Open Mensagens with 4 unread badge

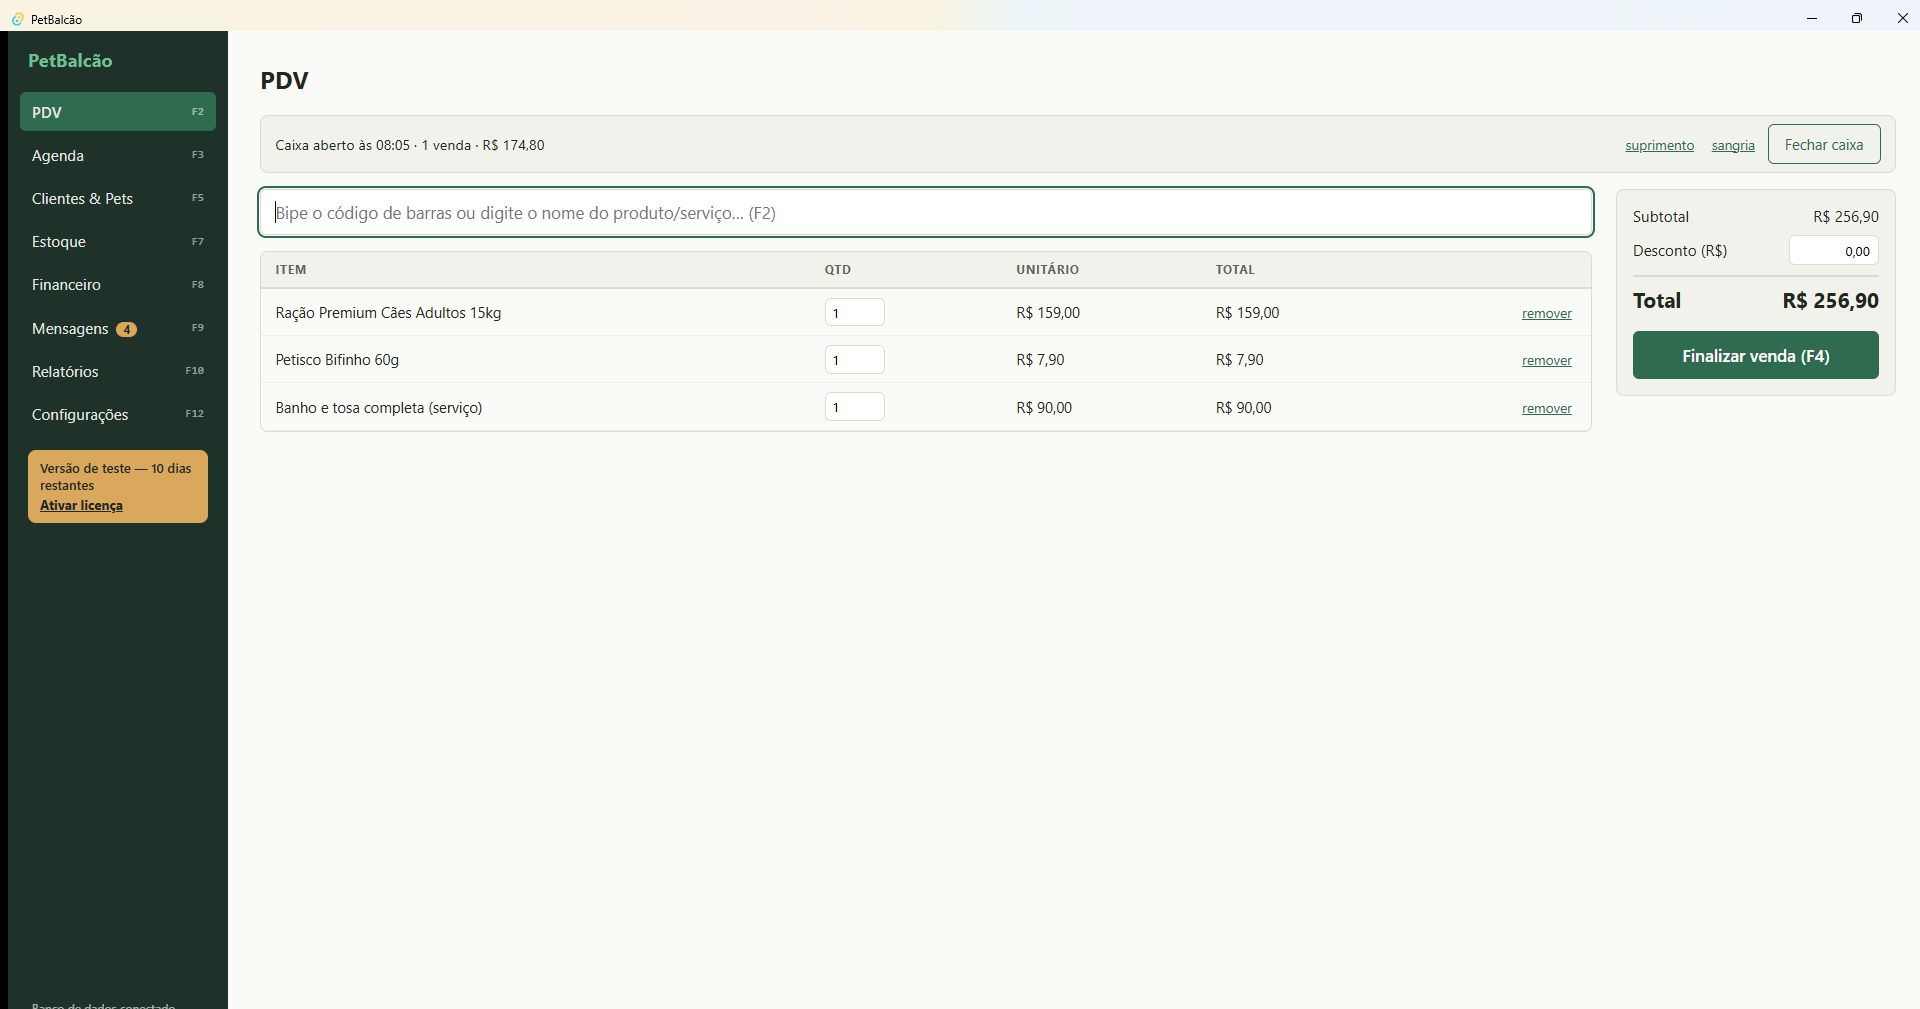(x=118, y=328)
